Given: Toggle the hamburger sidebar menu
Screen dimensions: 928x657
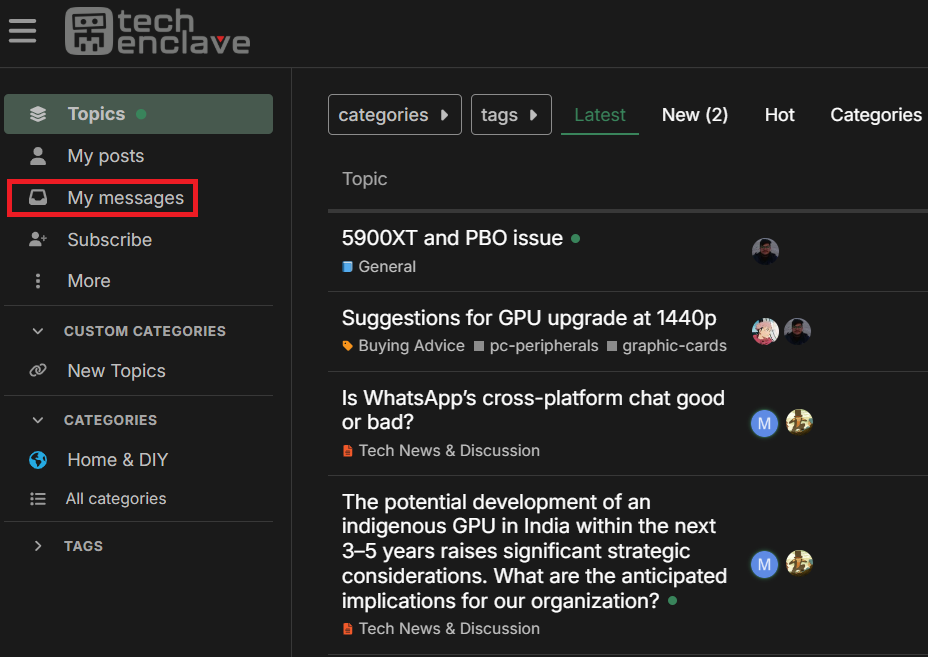Looking at the screenshot, I should (x=22, y=31).
